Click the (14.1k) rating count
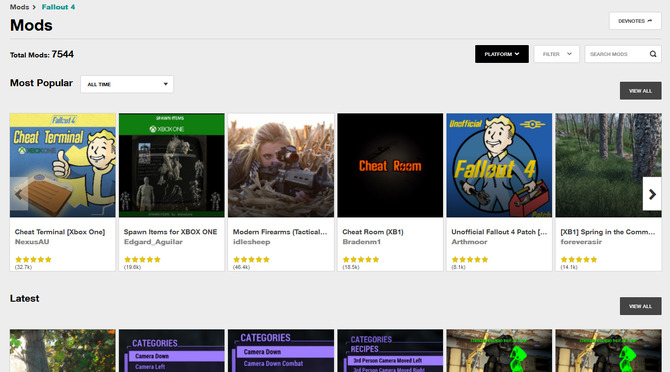 (x=569, y=267)
